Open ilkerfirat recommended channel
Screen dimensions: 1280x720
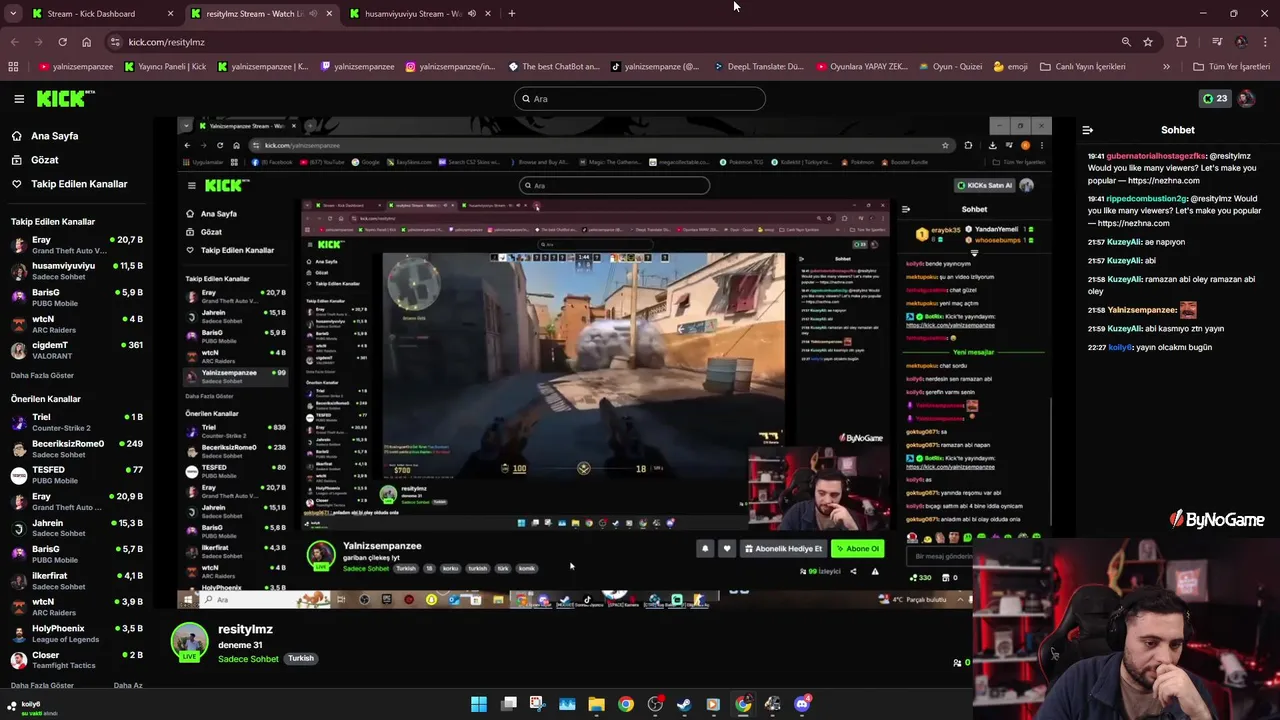77,581
